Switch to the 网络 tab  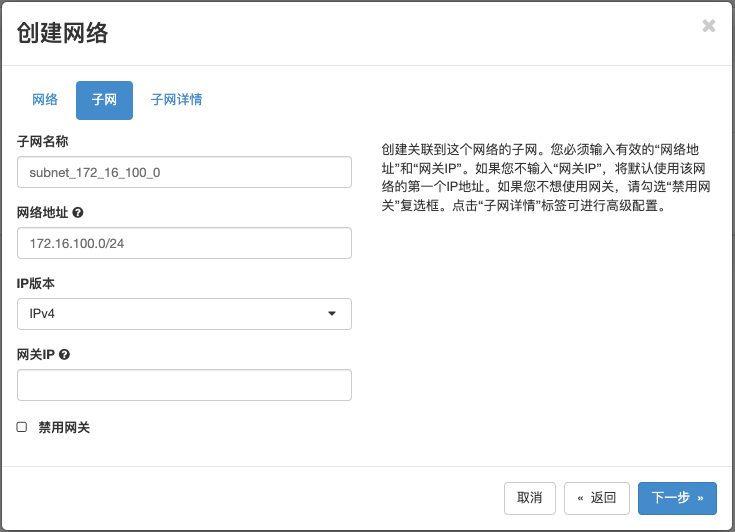pyautogui.click(x=45, y=100)
